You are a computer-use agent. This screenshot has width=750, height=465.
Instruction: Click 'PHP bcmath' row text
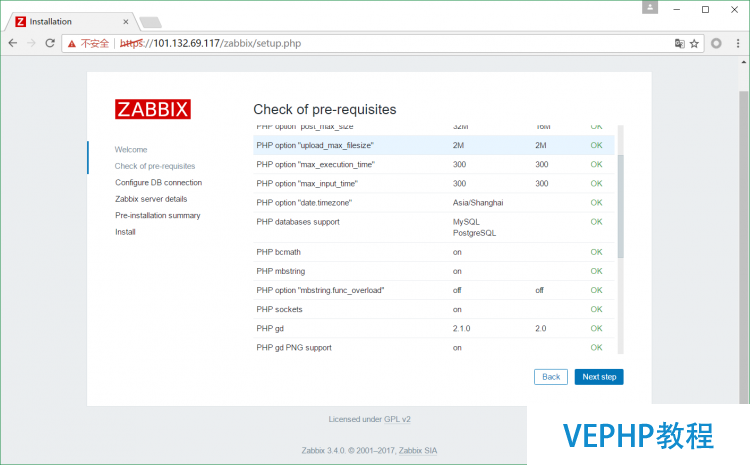[278, 252]
